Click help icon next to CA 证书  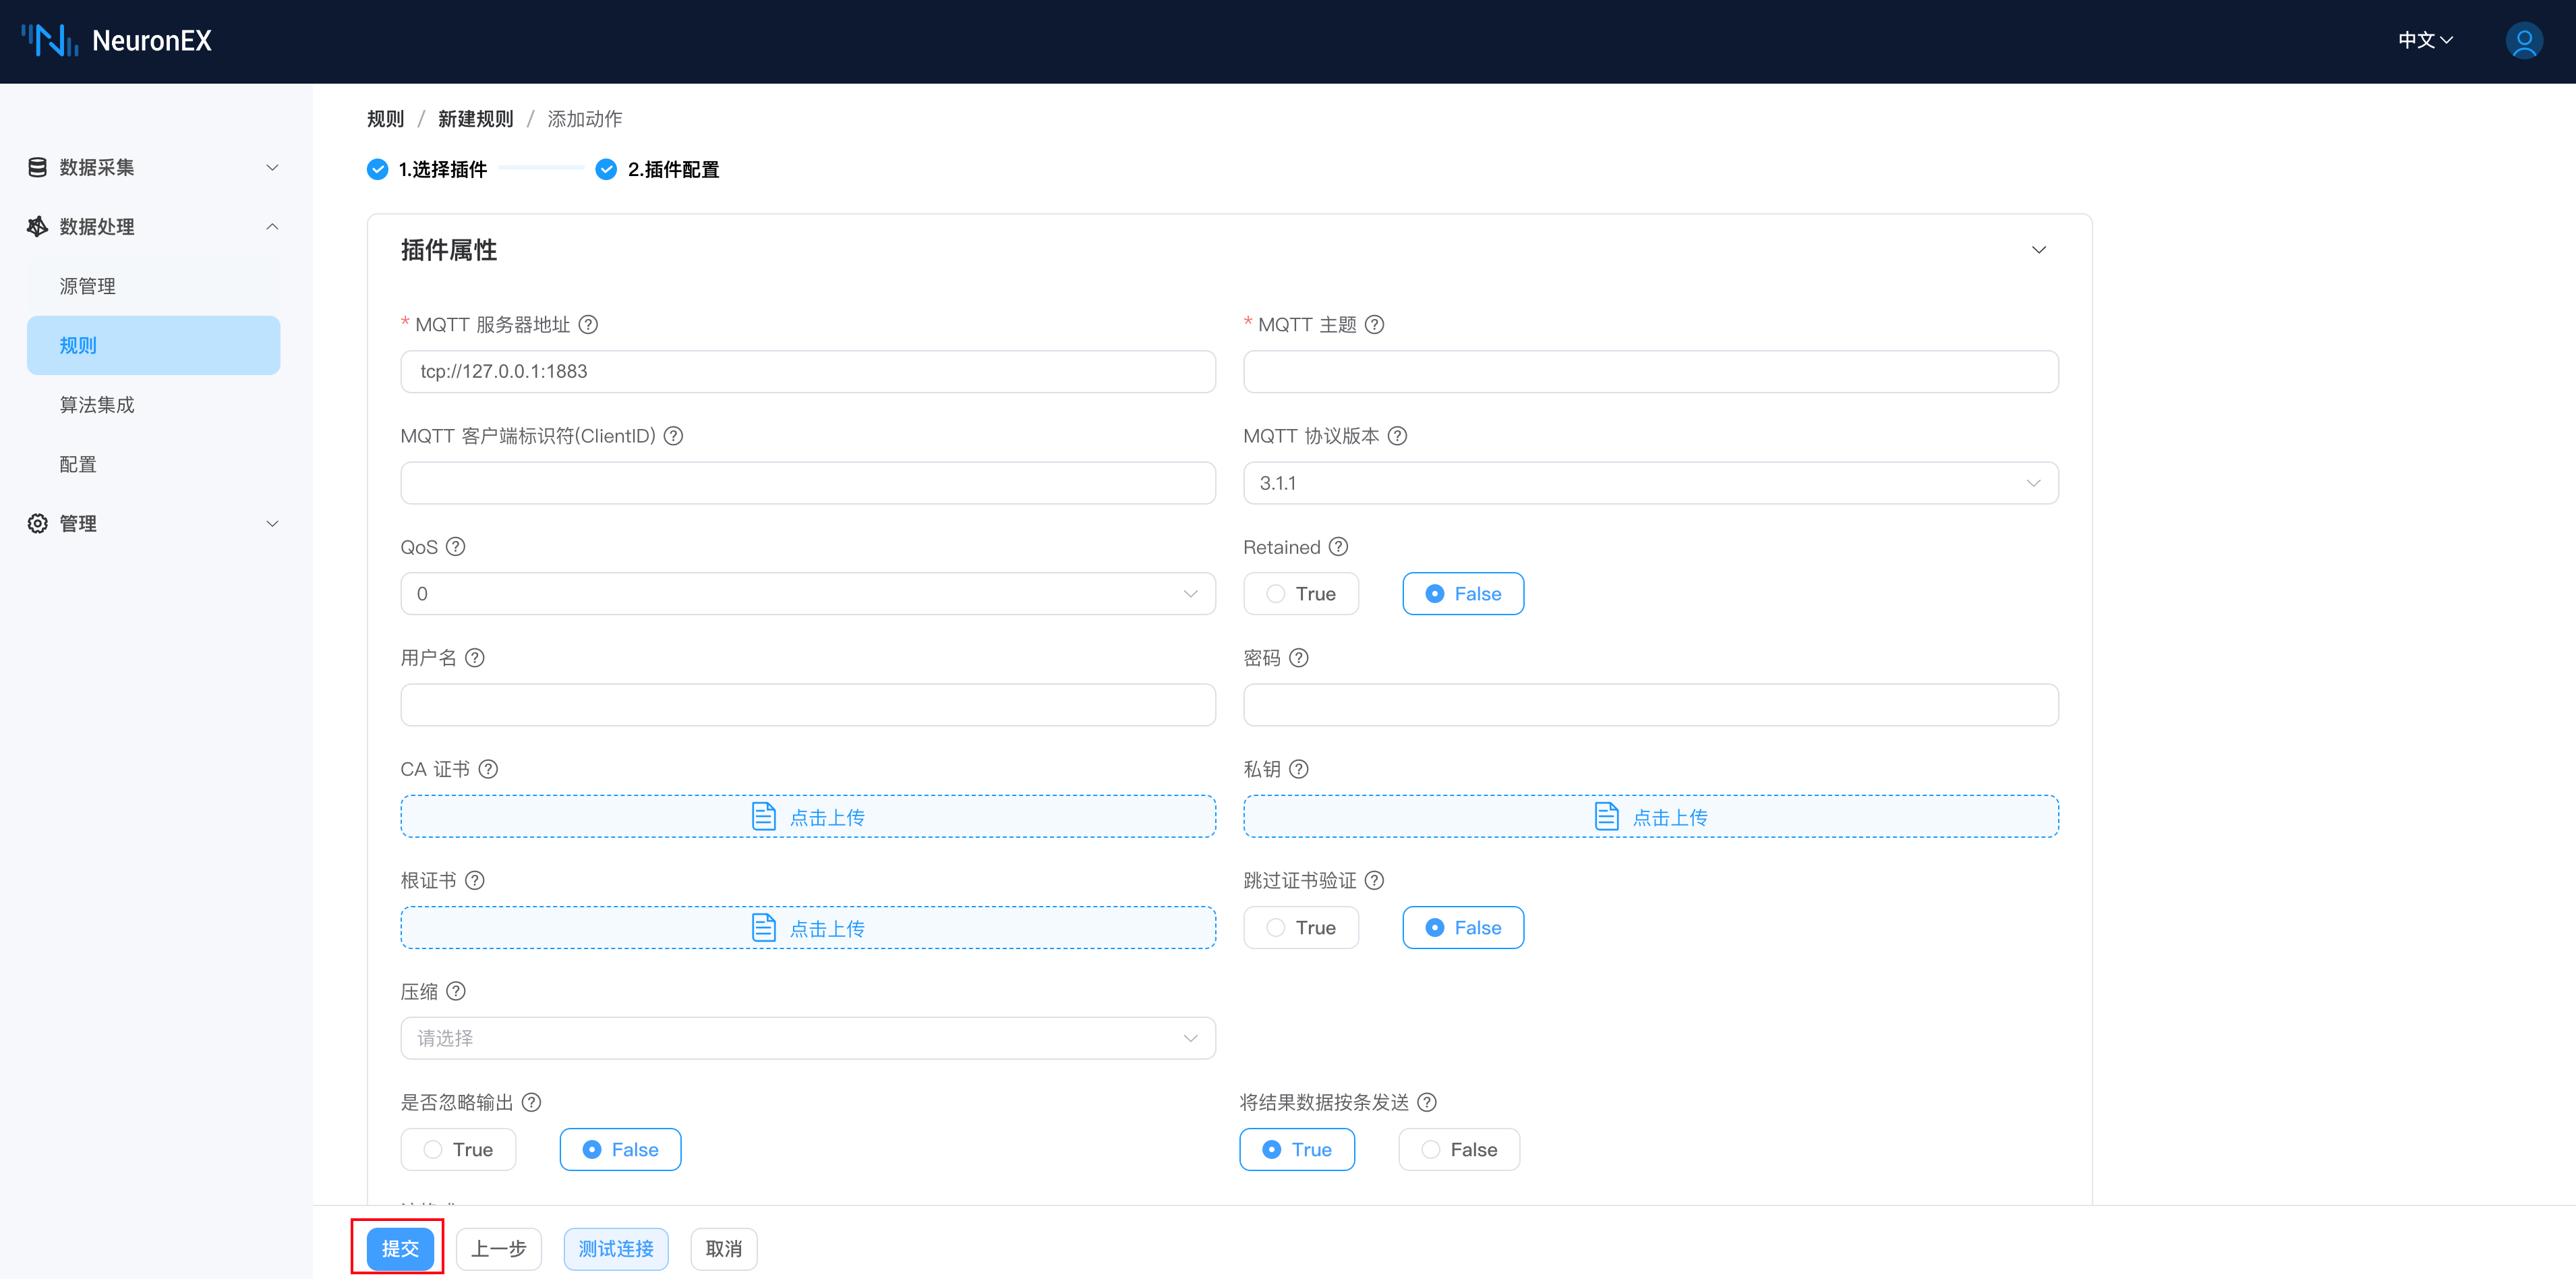[x=488, y=769]
